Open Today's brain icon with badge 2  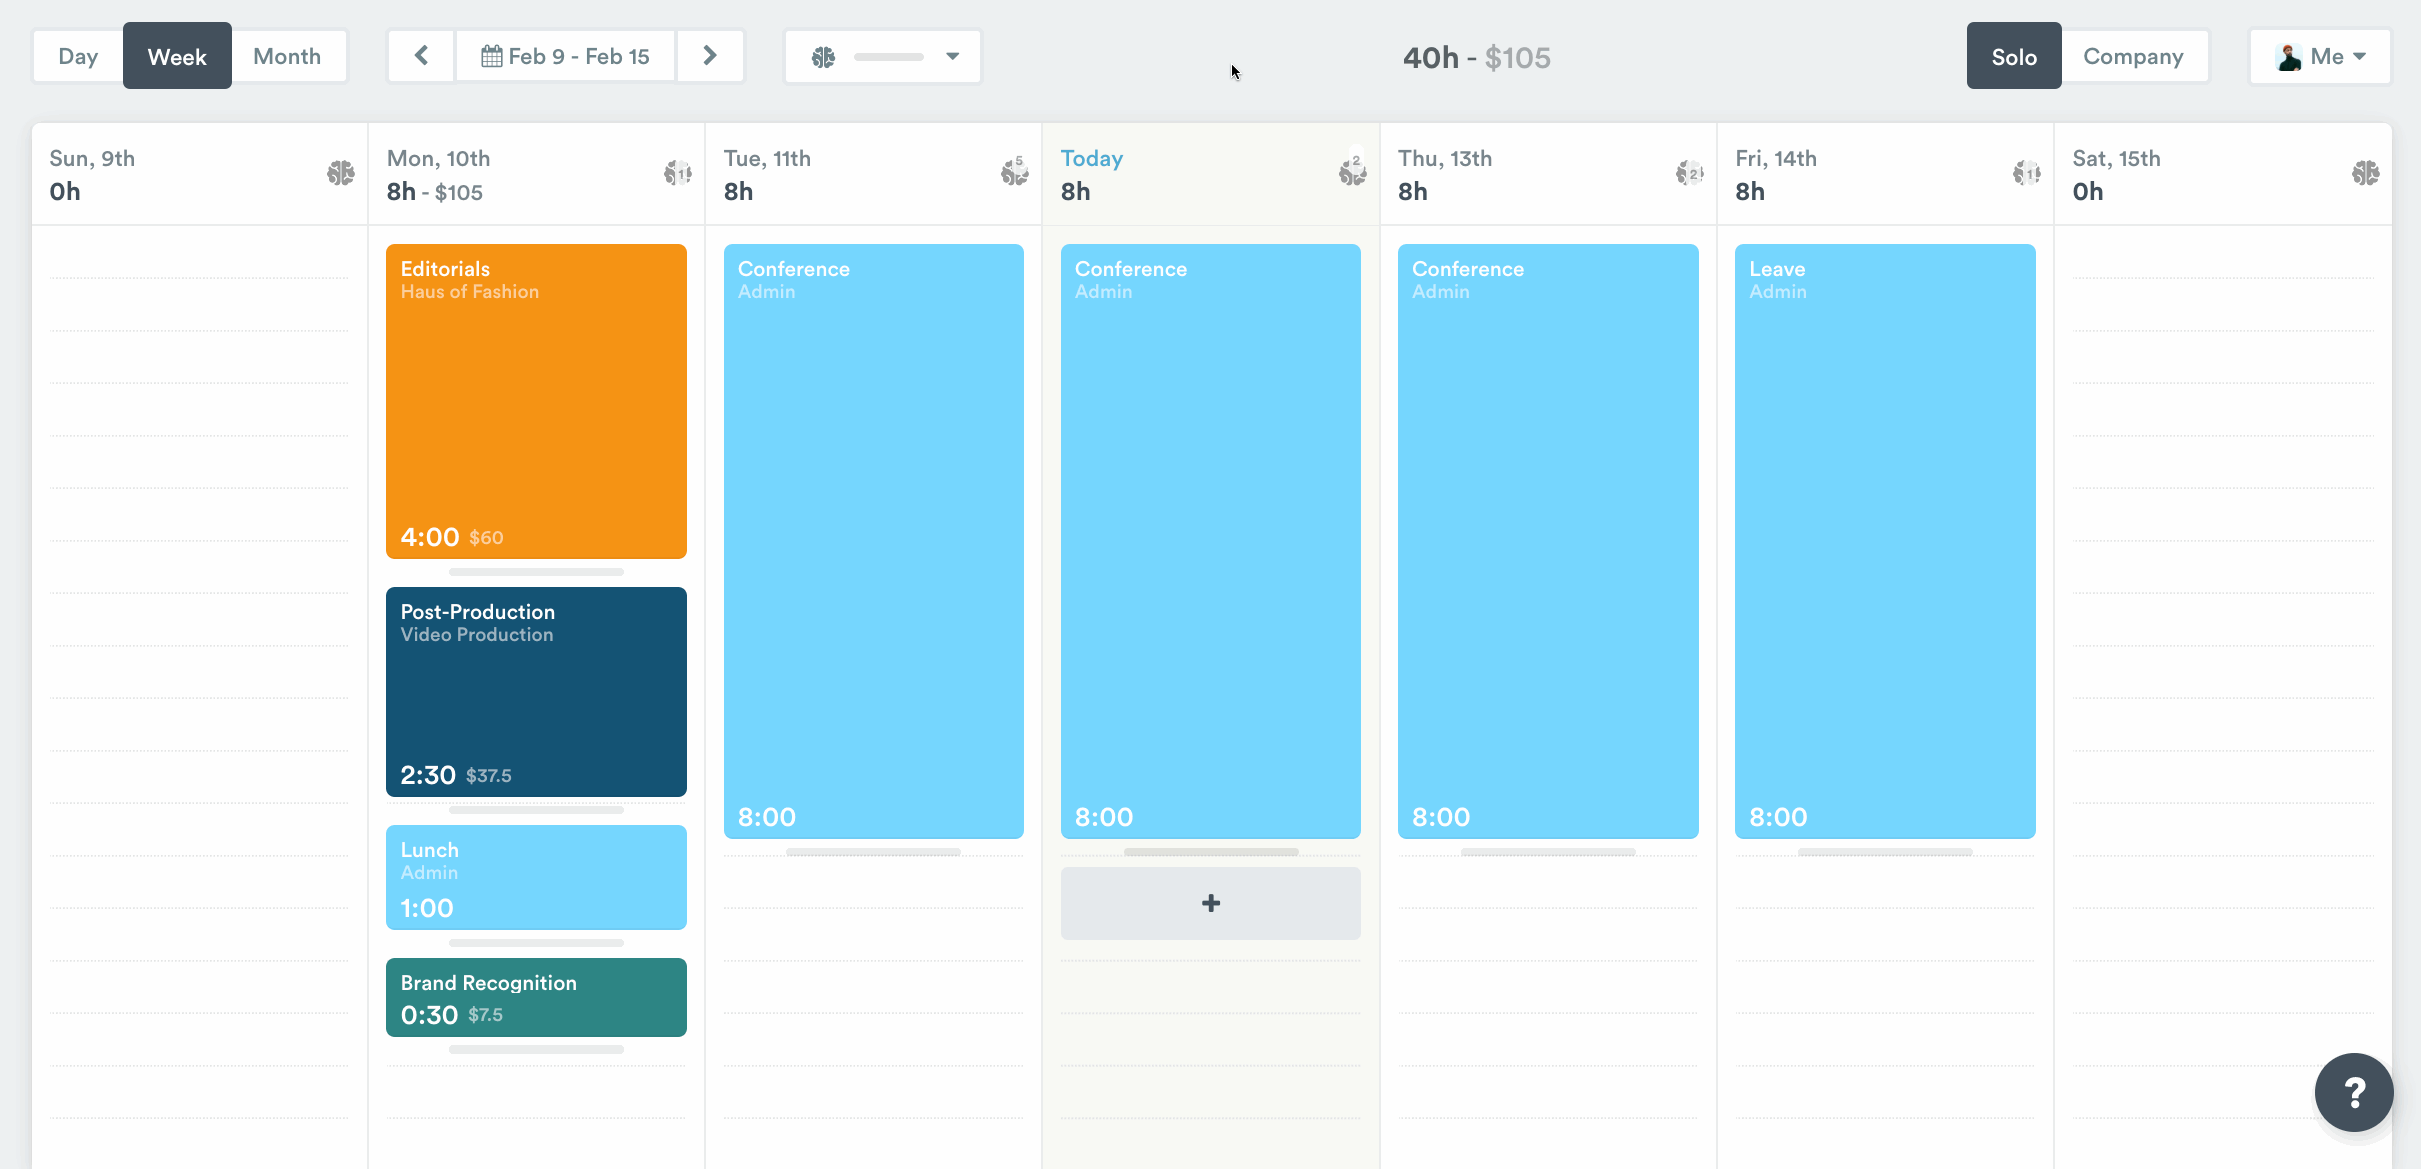click(1352, 172)
